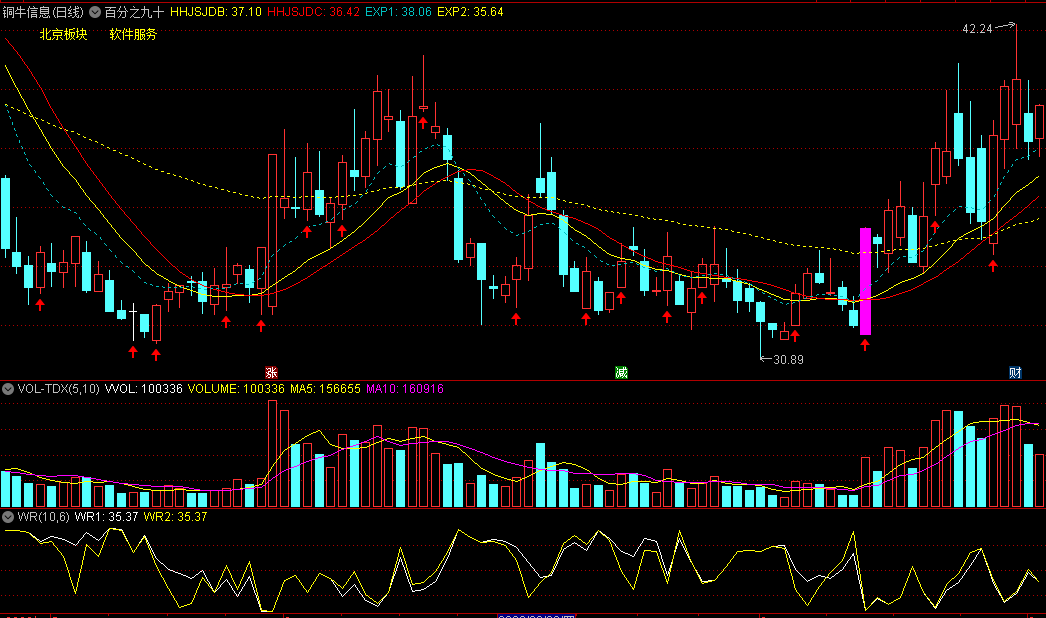Click the WR1: 35.37 value
This screenshot has height=618, width=1046.
[x=106, y=517]
